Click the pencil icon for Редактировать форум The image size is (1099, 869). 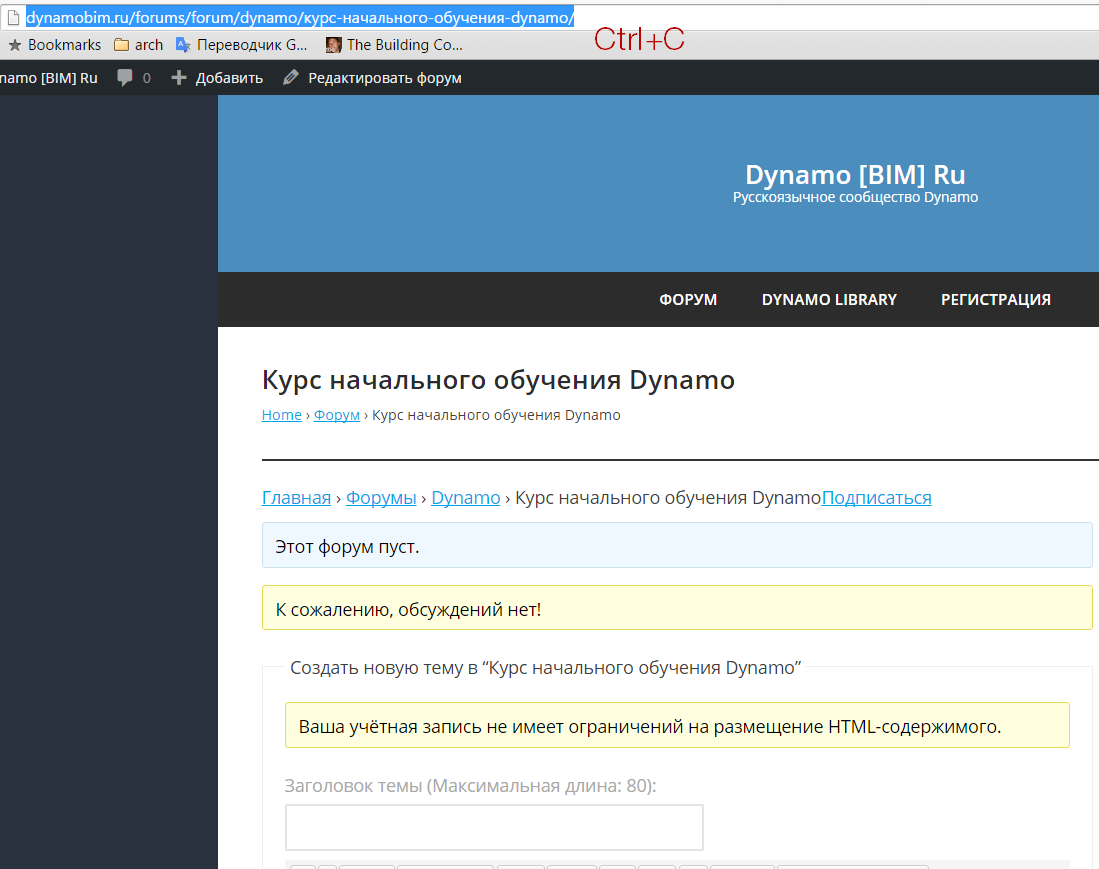tap(291, 77)
